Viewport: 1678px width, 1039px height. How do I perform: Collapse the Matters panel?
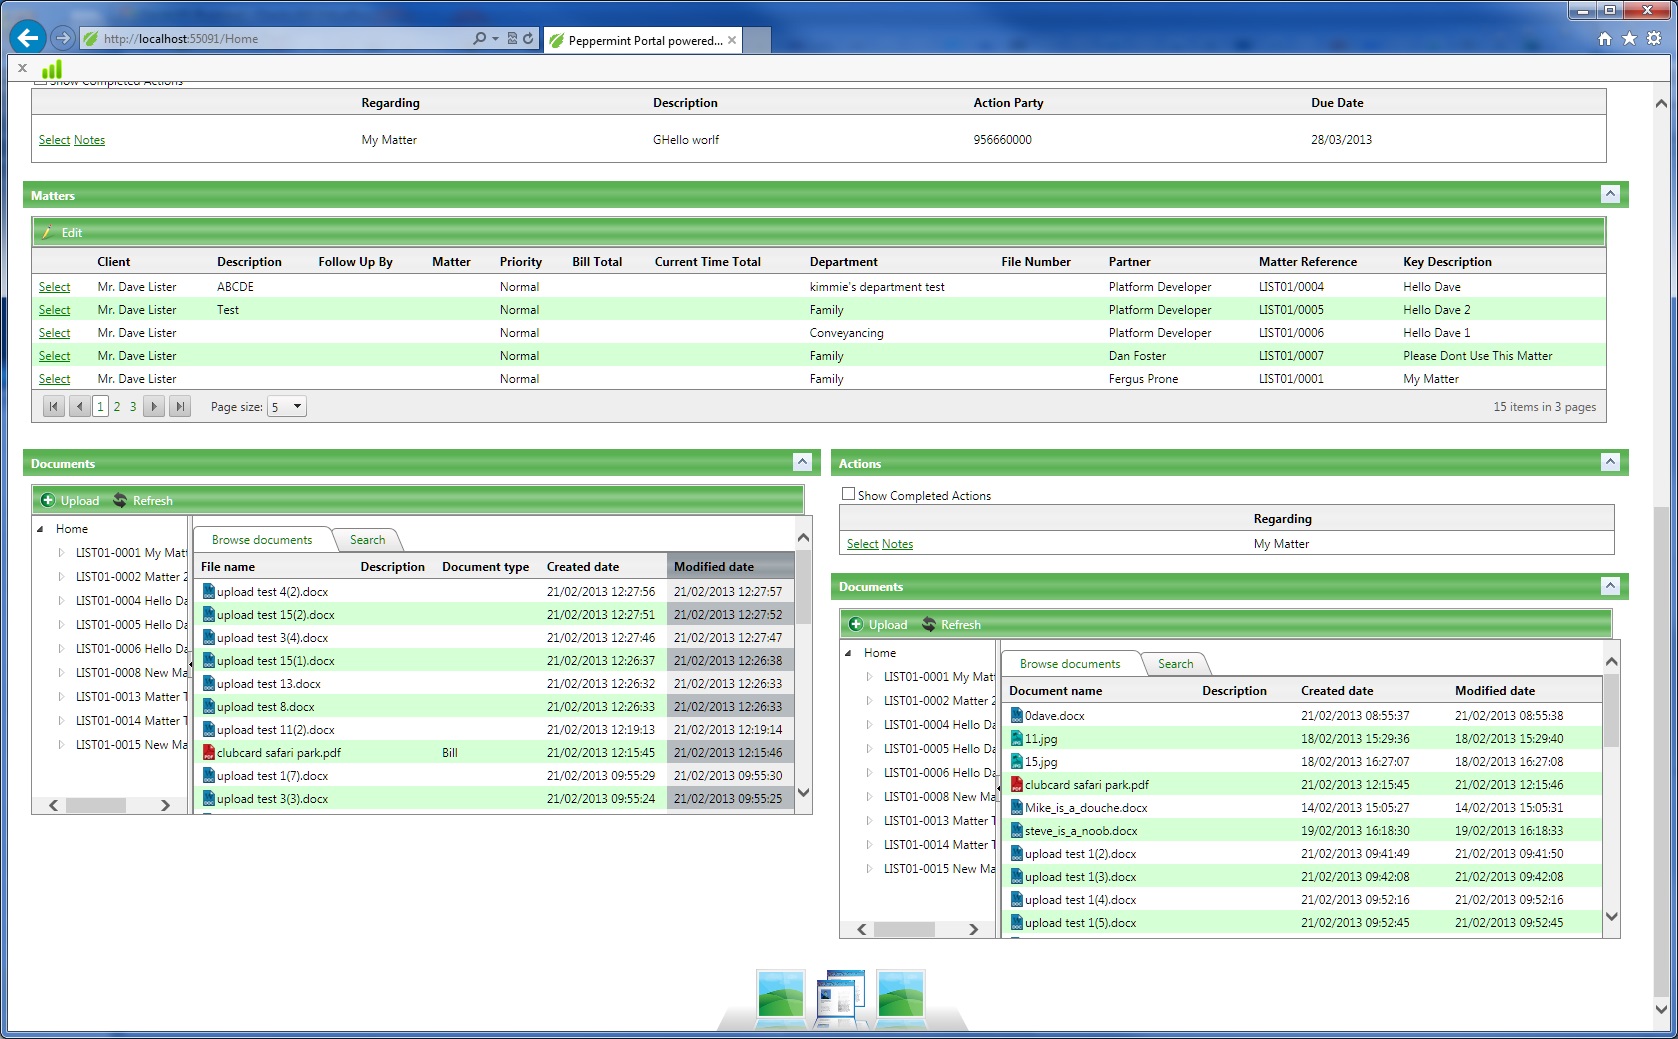point(1610,194)
